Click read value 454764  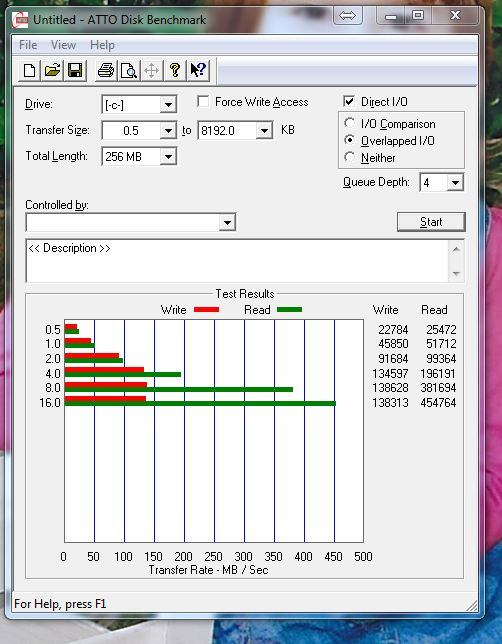point(438,402)
